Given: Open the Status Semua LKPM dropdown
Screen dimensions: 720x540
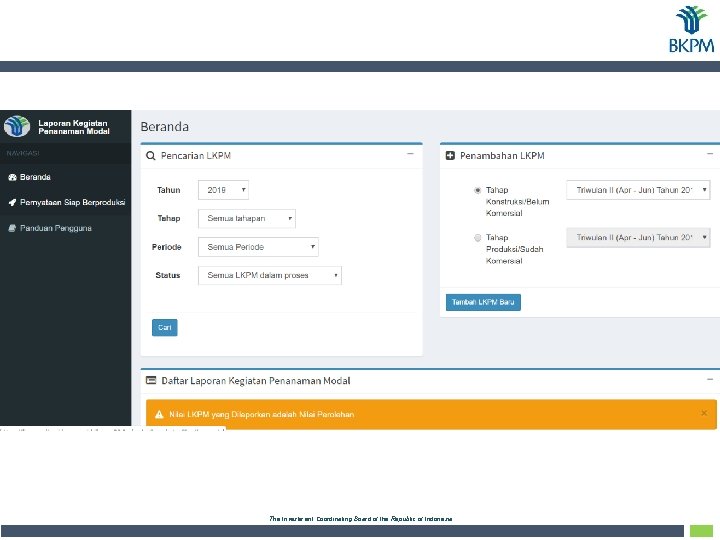Looking at the screenshot, I should (270, 276).
